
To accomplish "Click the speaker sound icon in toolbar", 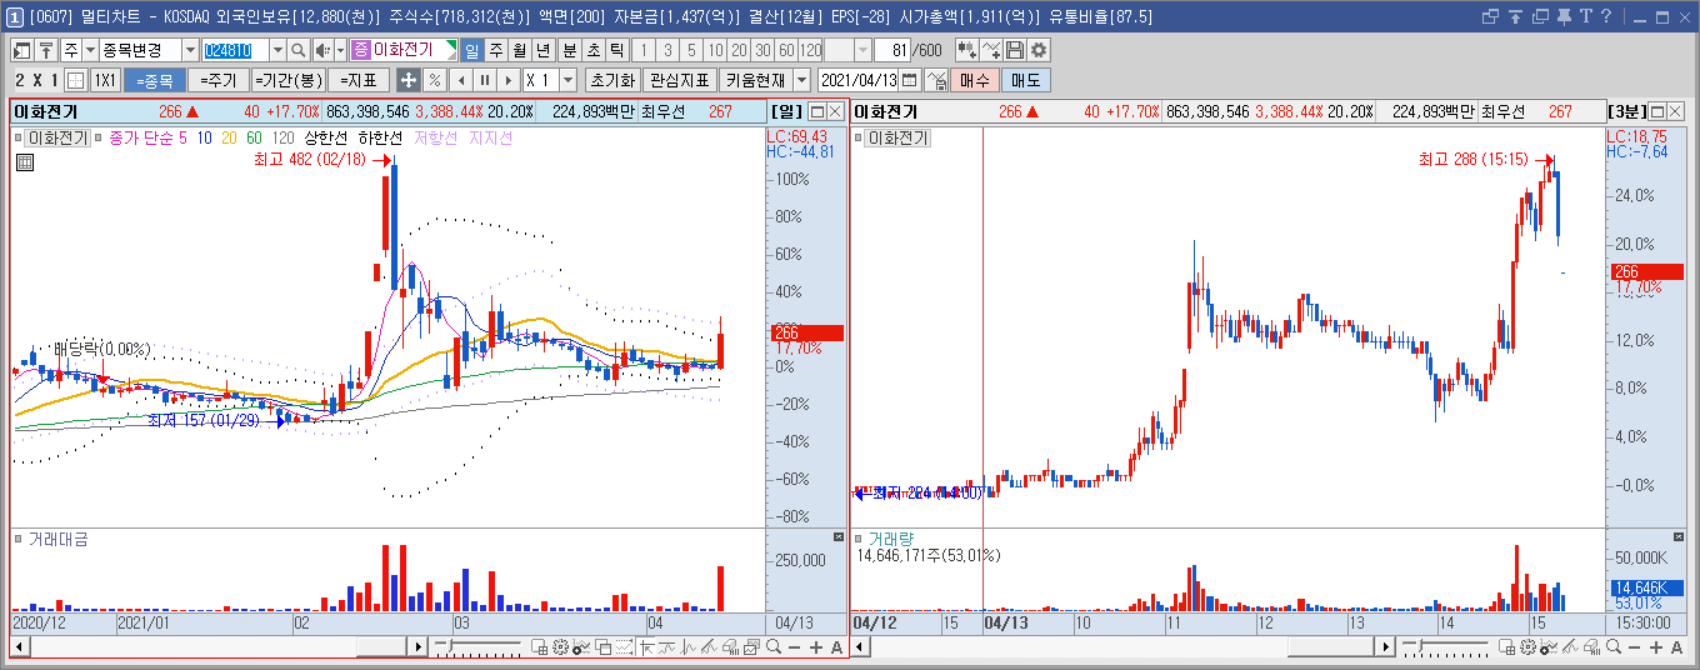I will (x=323, y=50).
